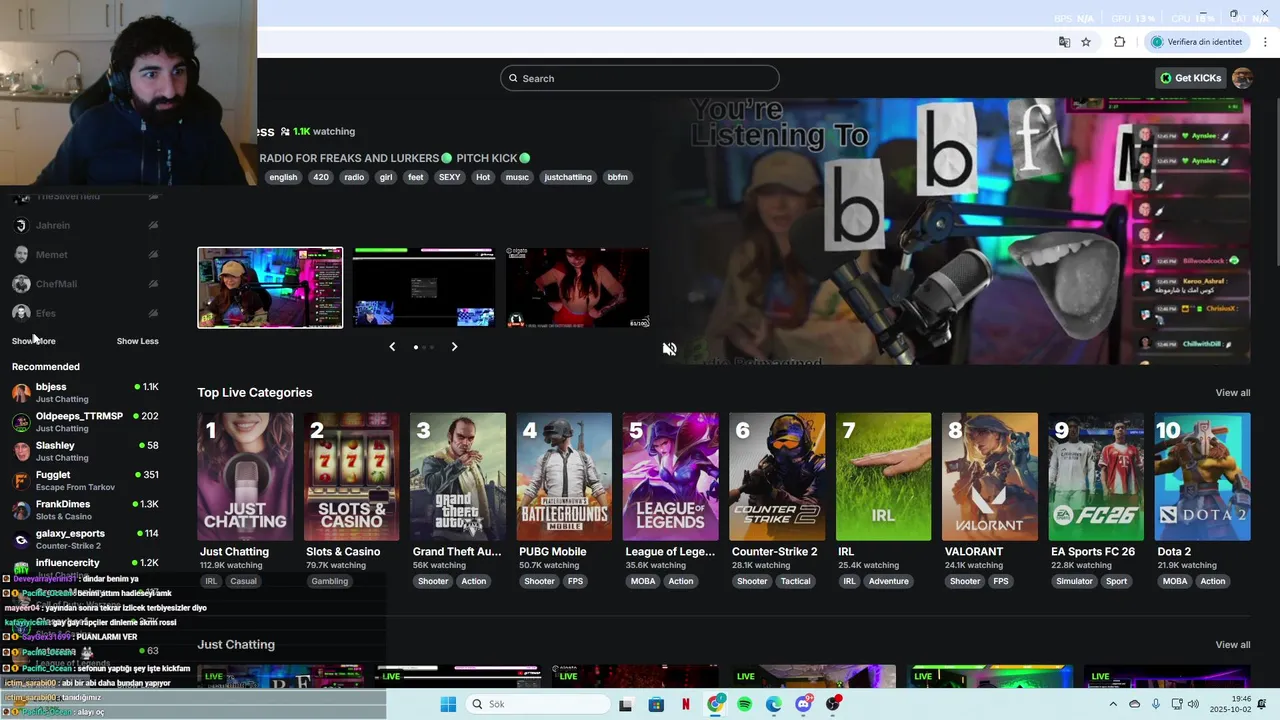
Task: Click the Casual tag under Just Chatting
Action: 243,581
